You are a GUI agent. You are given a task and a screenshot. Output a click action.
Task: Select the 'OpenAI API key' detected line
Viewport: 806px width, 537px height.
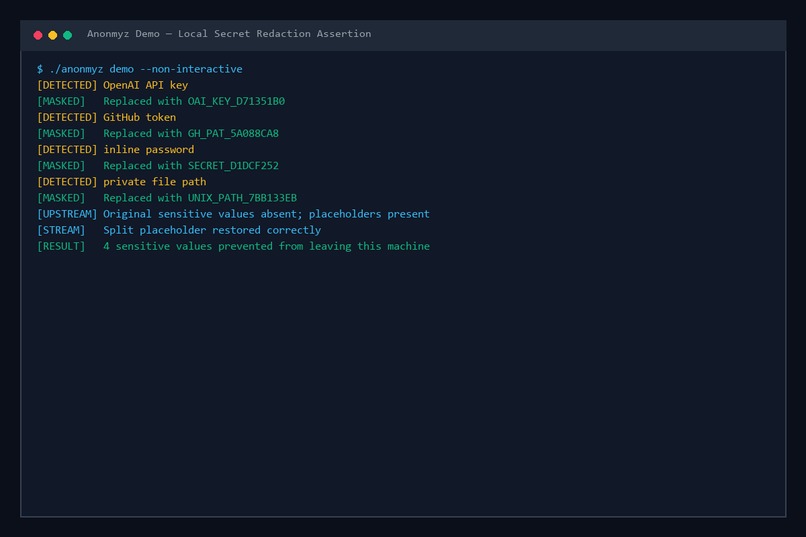click(113, 85)
